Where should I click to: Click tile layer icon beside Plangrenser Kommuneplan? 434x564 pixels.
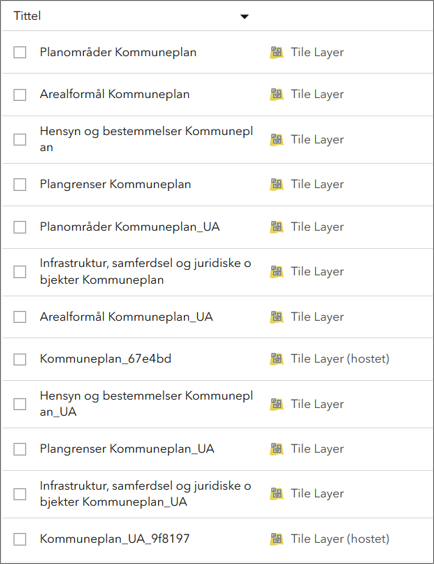point(277,184)
